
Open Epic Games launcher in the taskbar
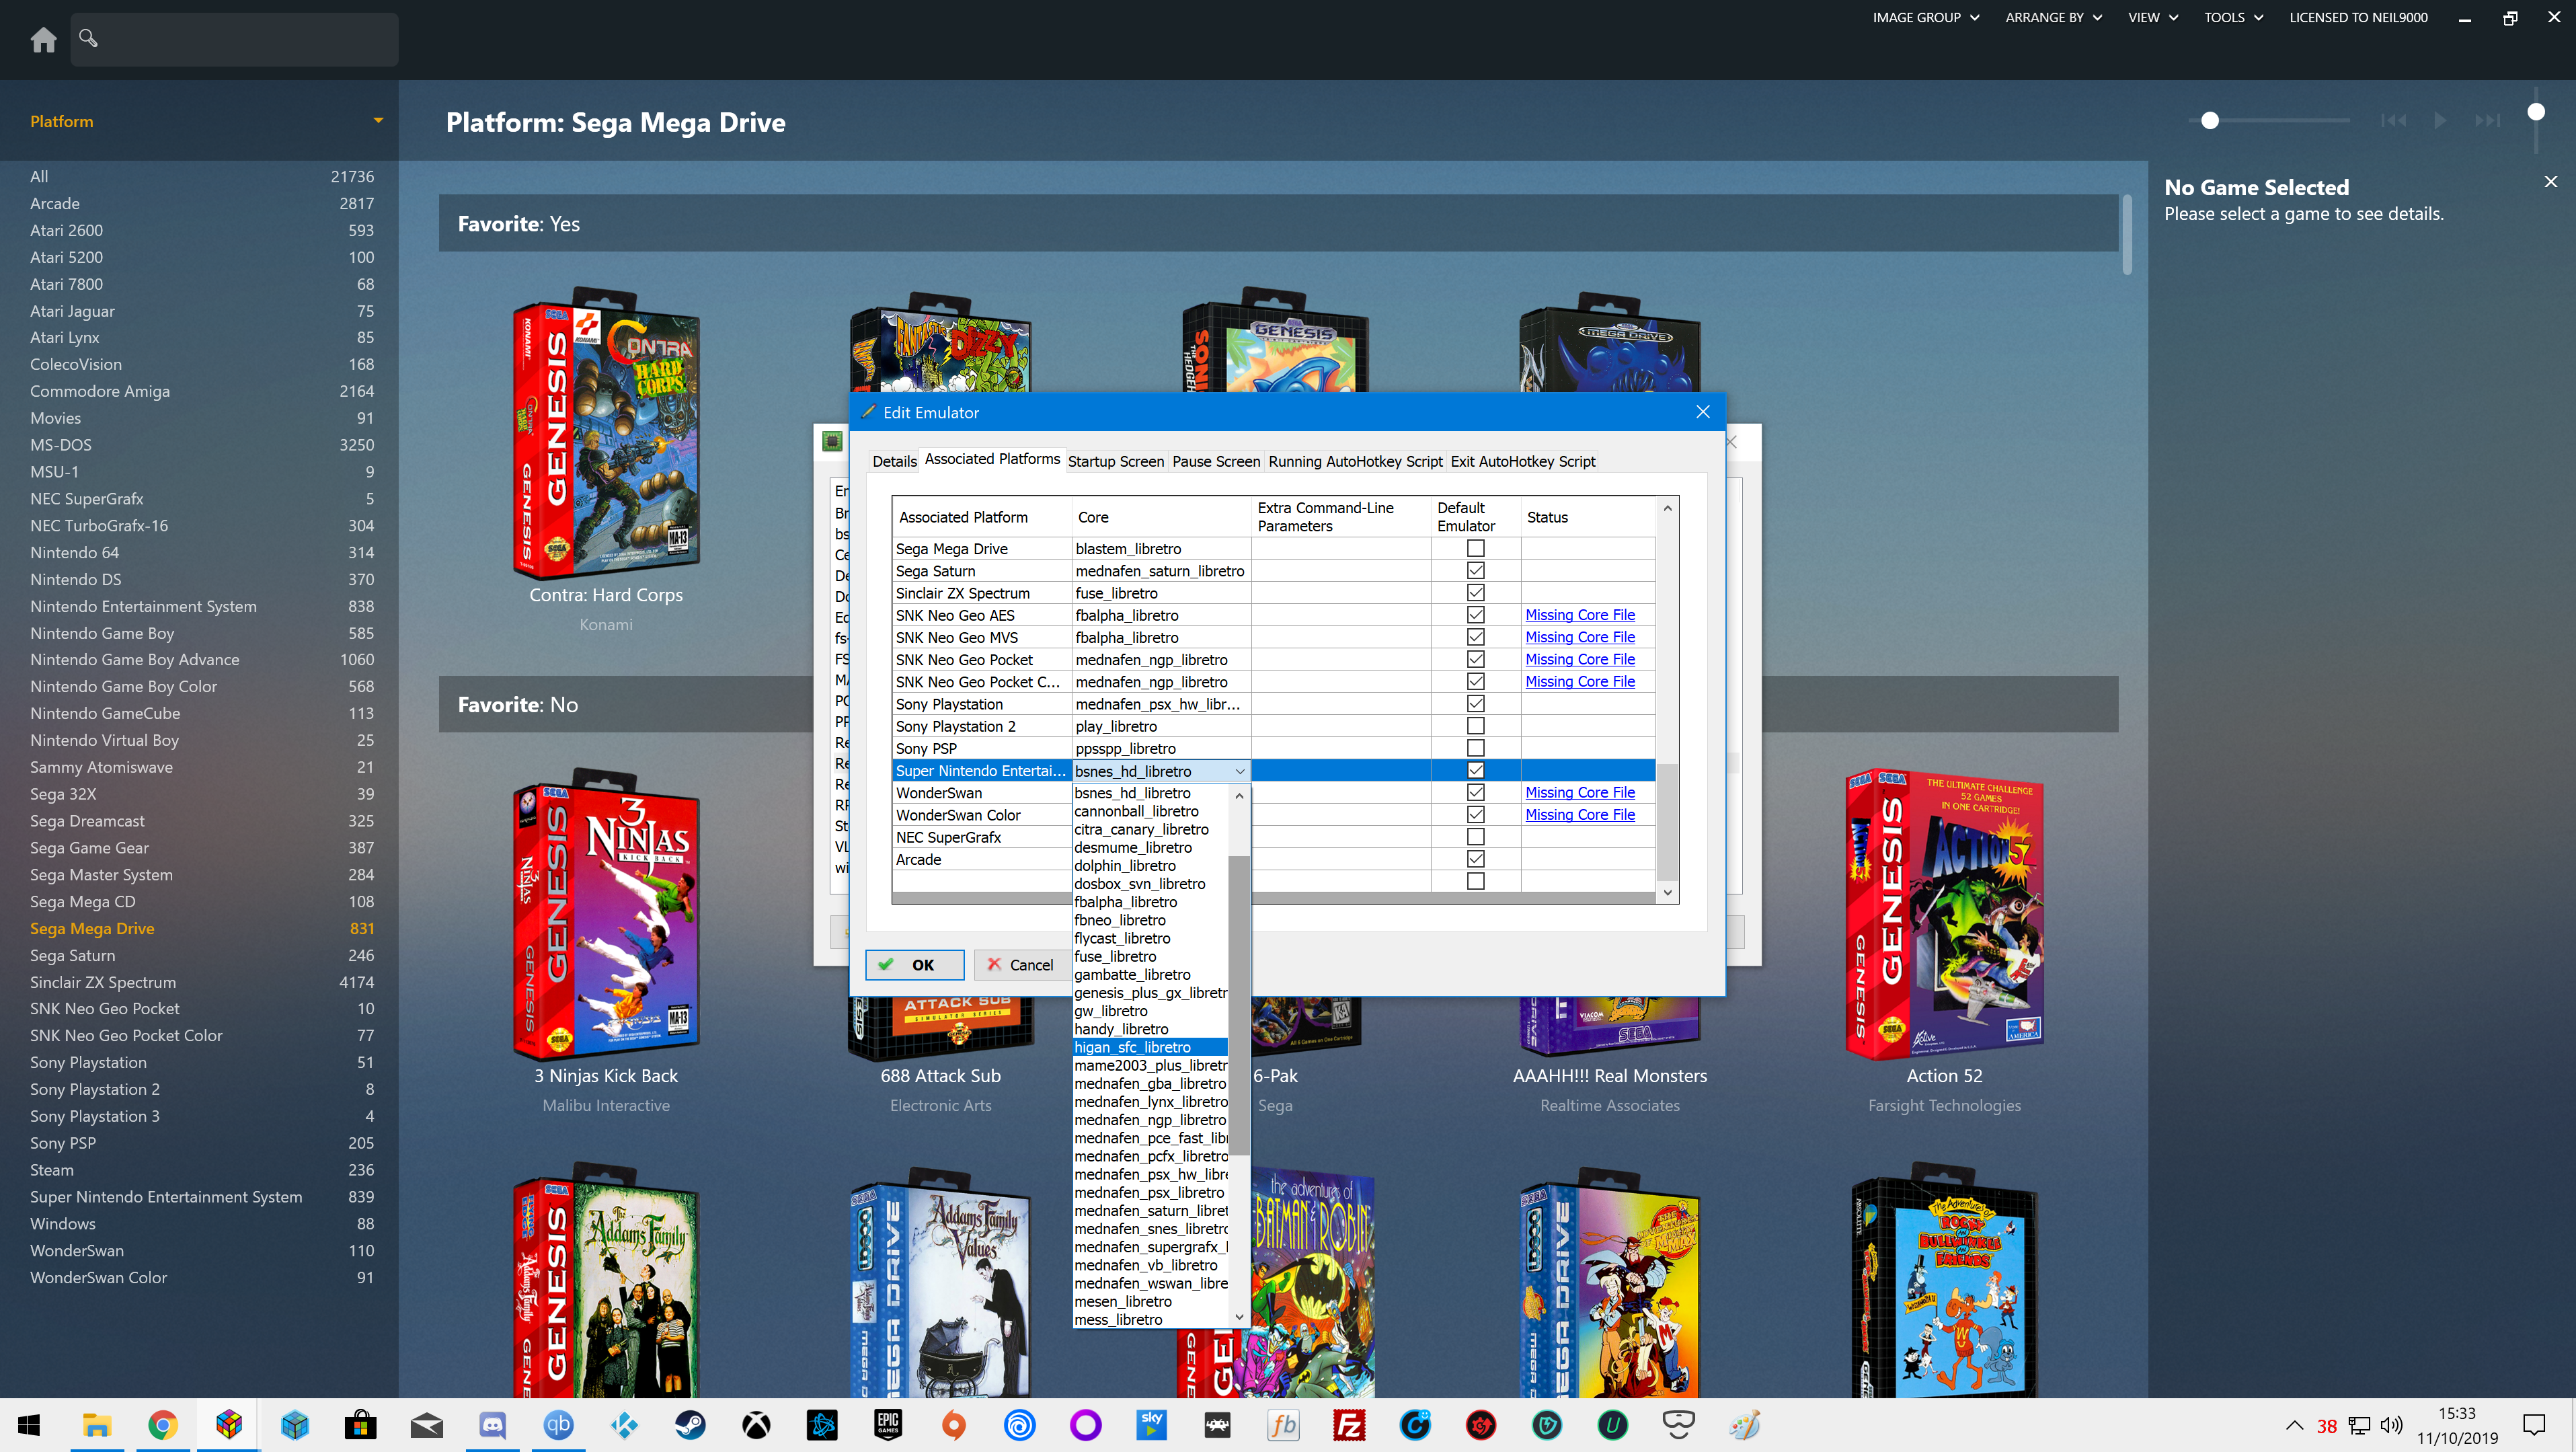pyautogui.click(x=888, y=1425)
